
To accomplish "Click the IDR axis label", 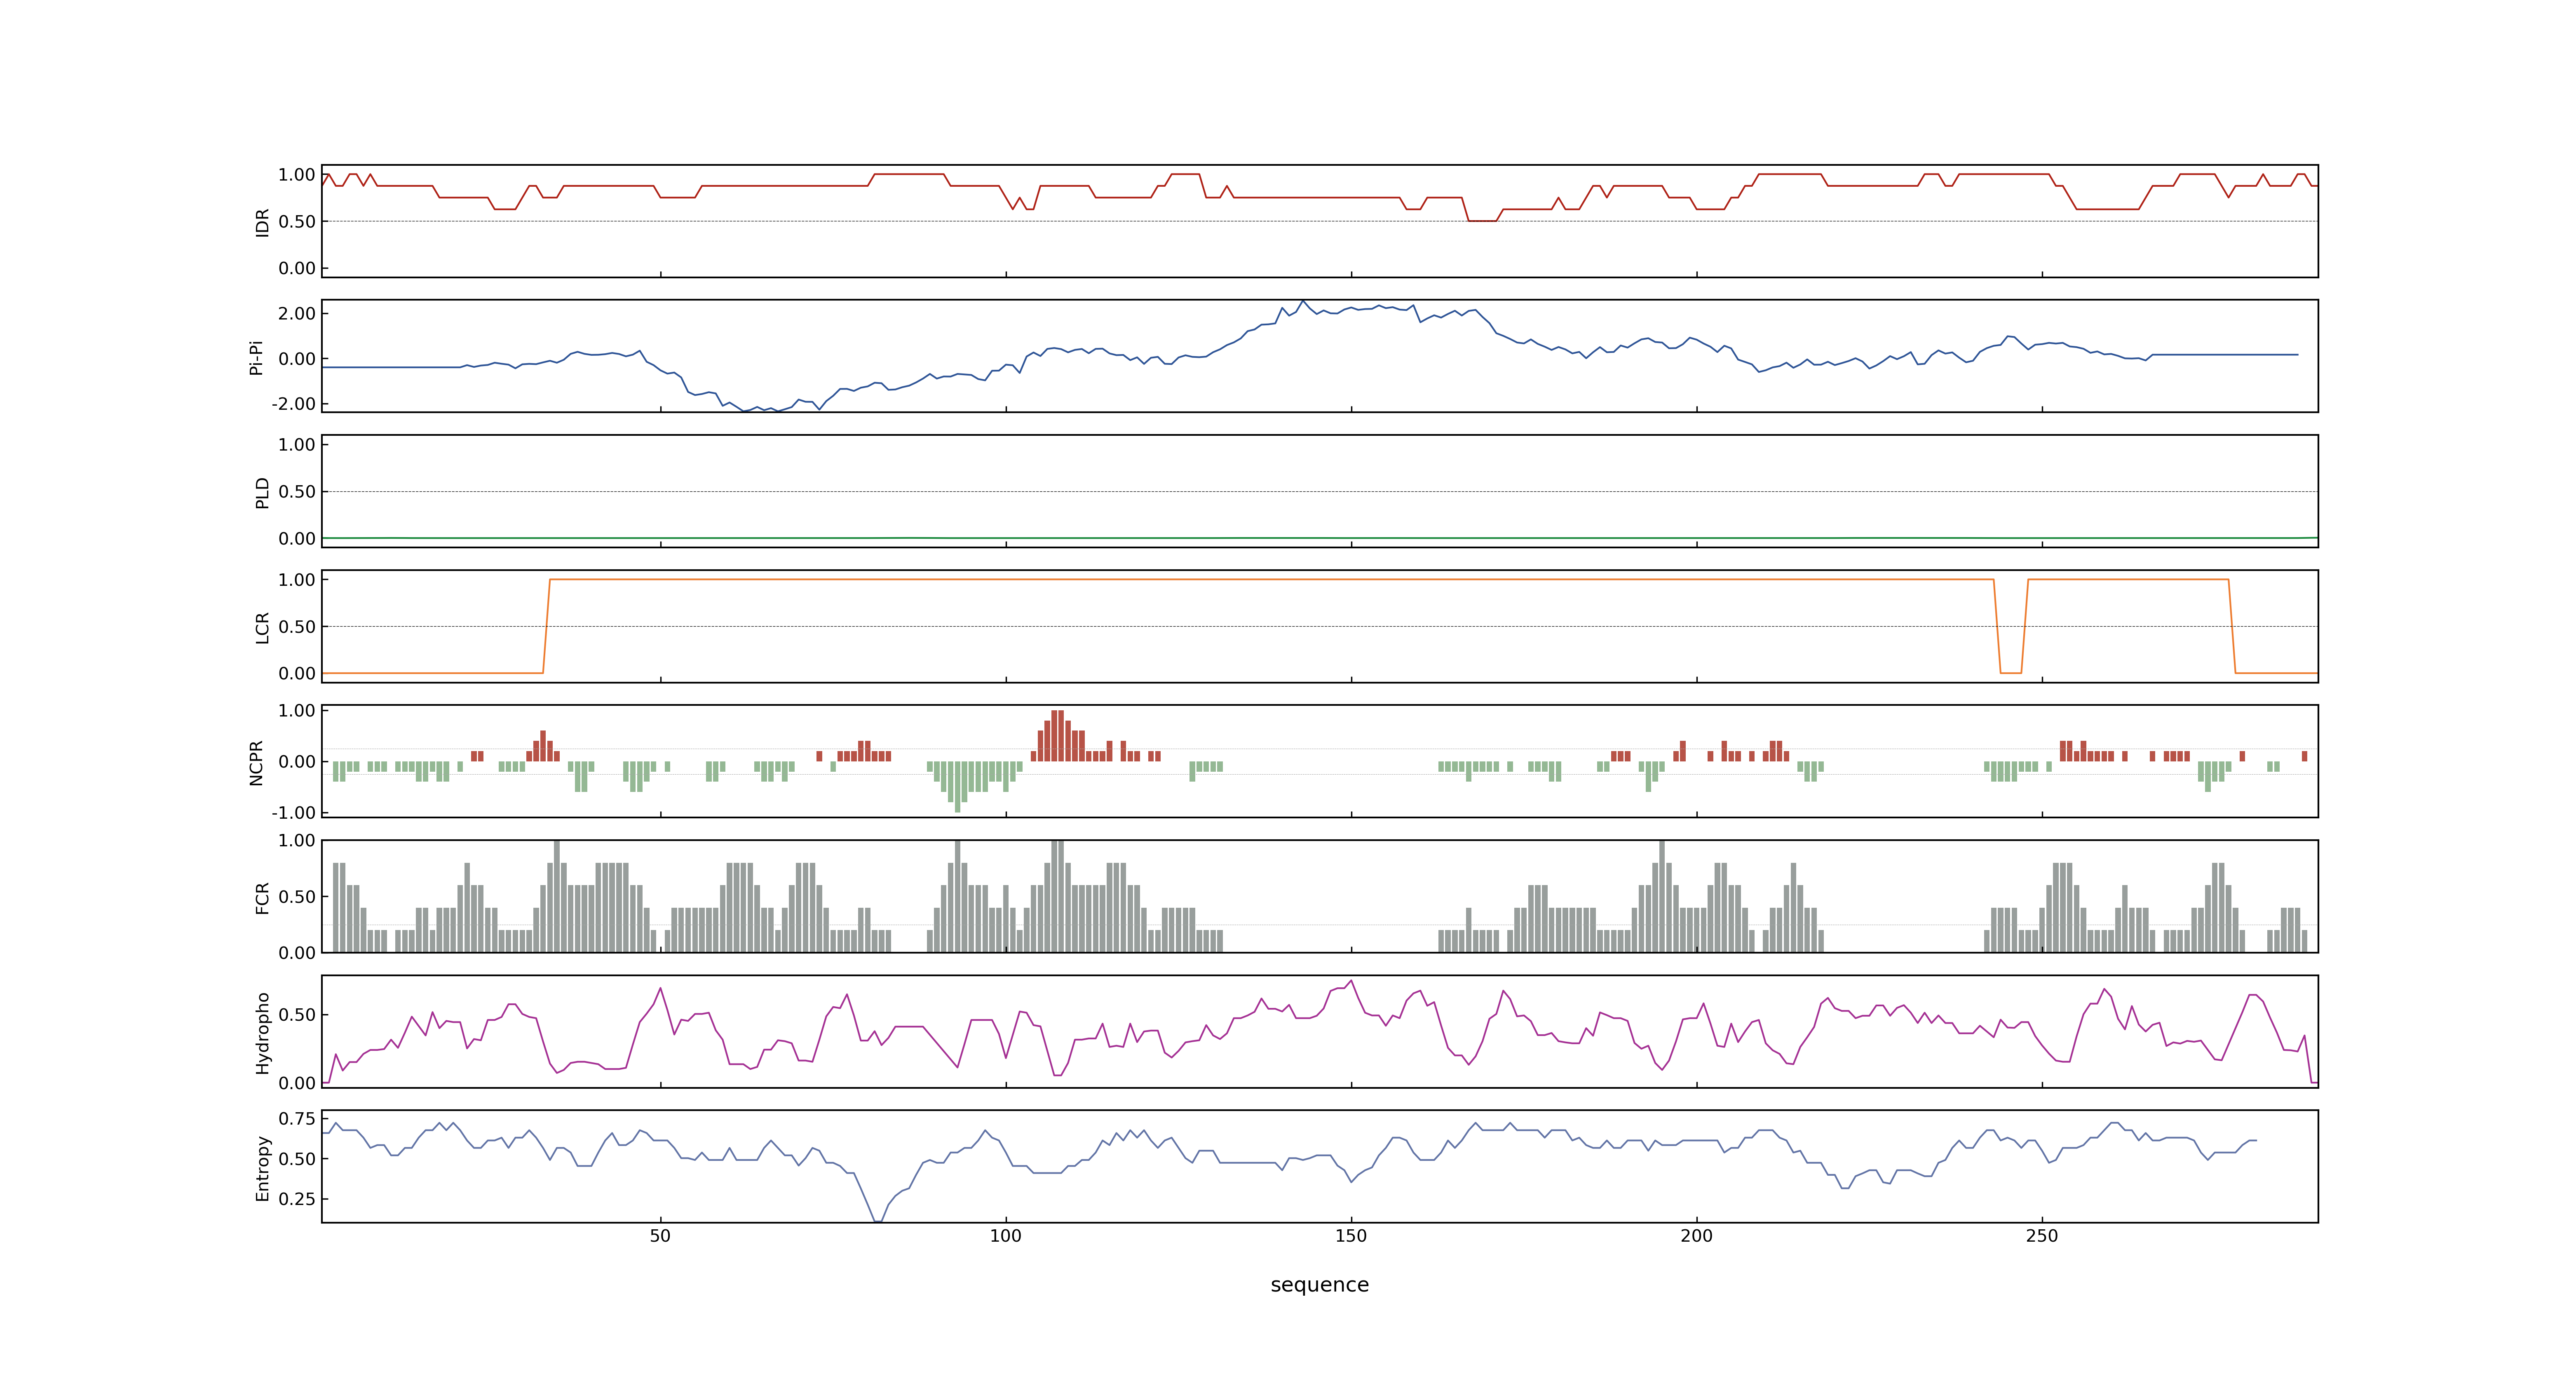I will point(263,222).
